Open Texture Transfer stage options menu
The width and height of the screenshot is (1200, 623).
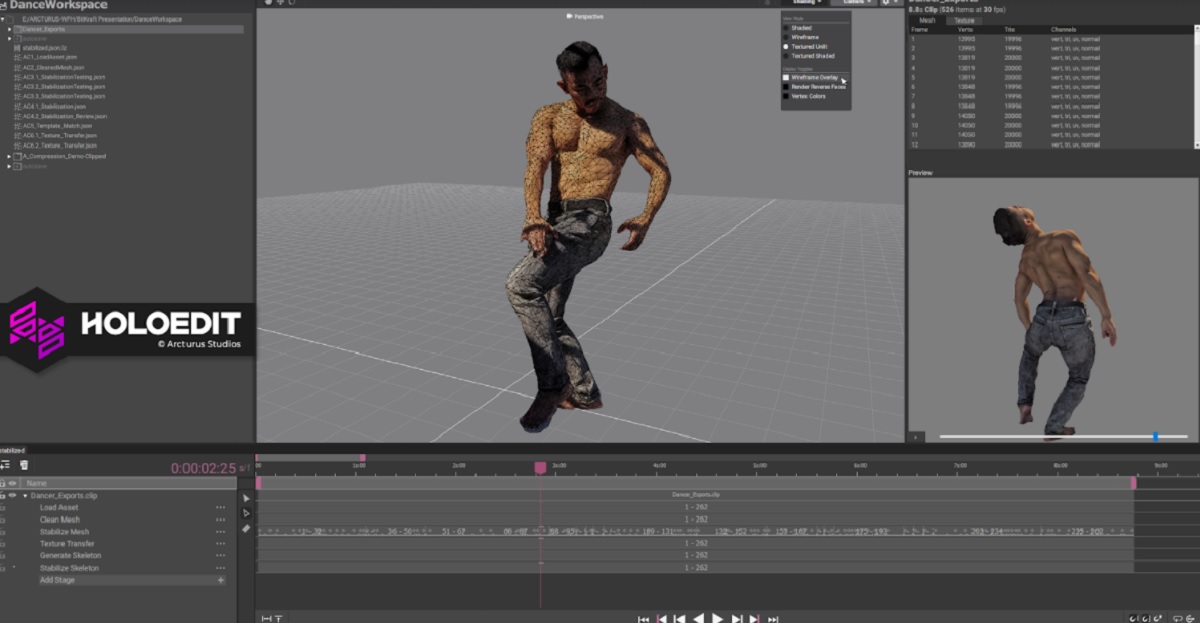pyautogui.click(x=220, y=544)
